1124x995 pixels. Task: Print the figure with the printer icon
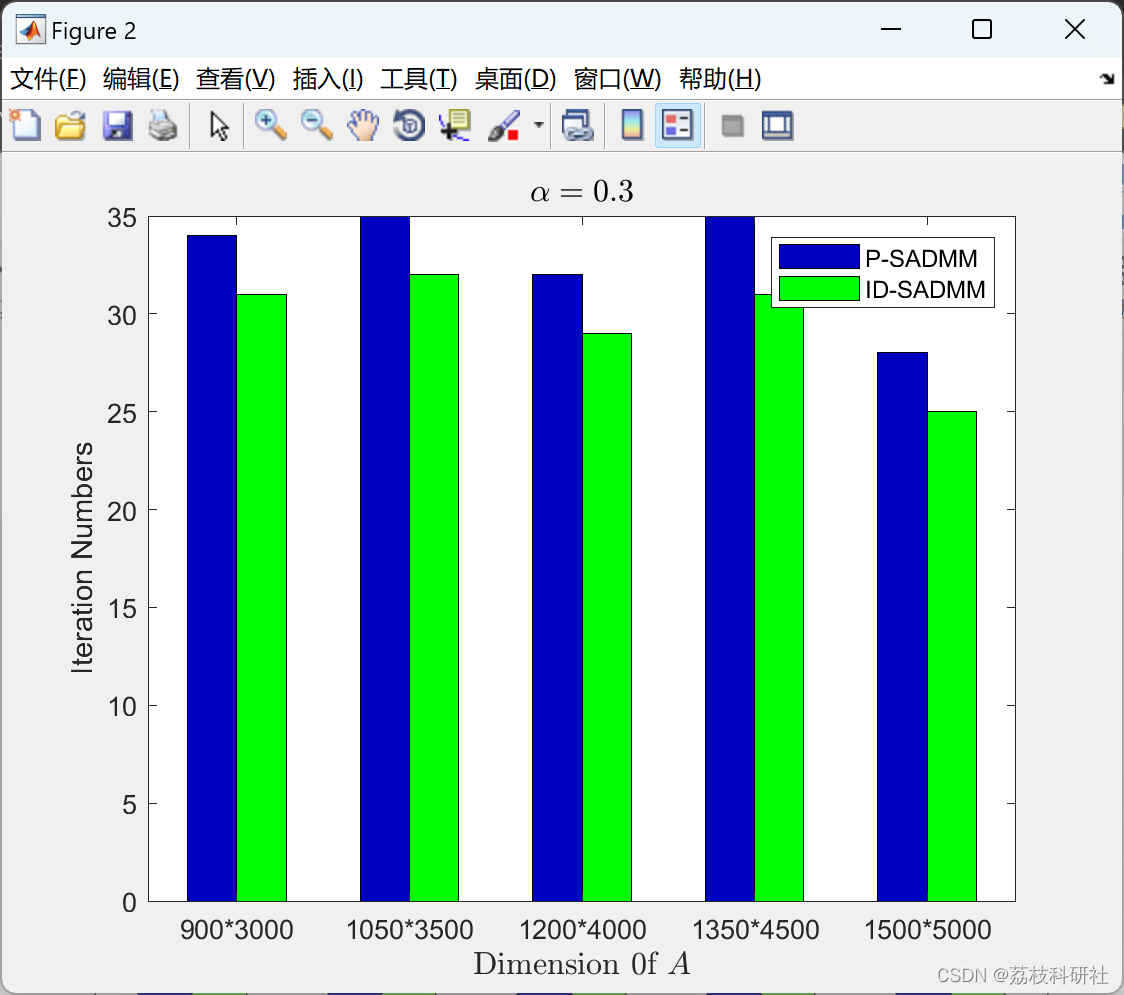(163, 125)
